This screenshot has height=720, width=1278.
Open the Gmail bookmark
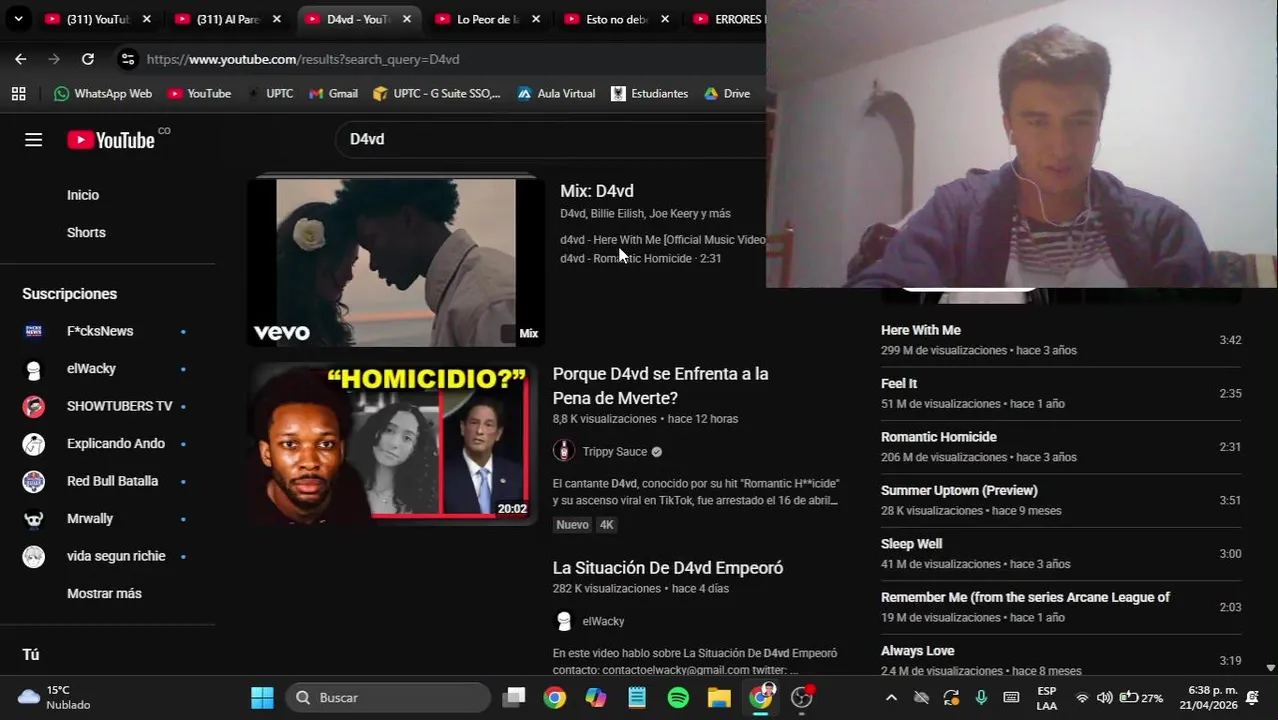click(333, 93)
